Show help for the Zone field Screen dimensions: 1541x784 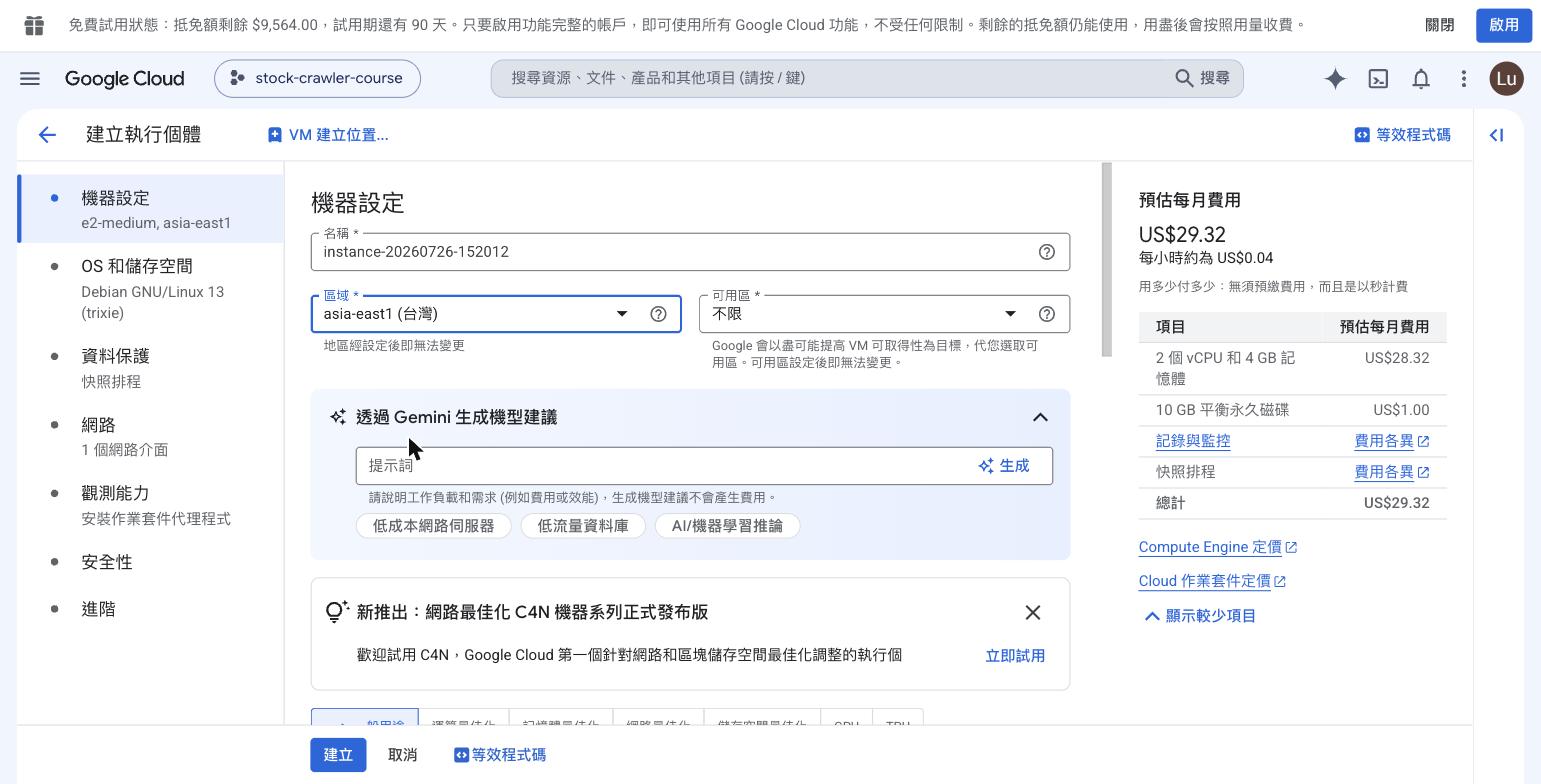pyautogui.click(x=1047, y=314)
